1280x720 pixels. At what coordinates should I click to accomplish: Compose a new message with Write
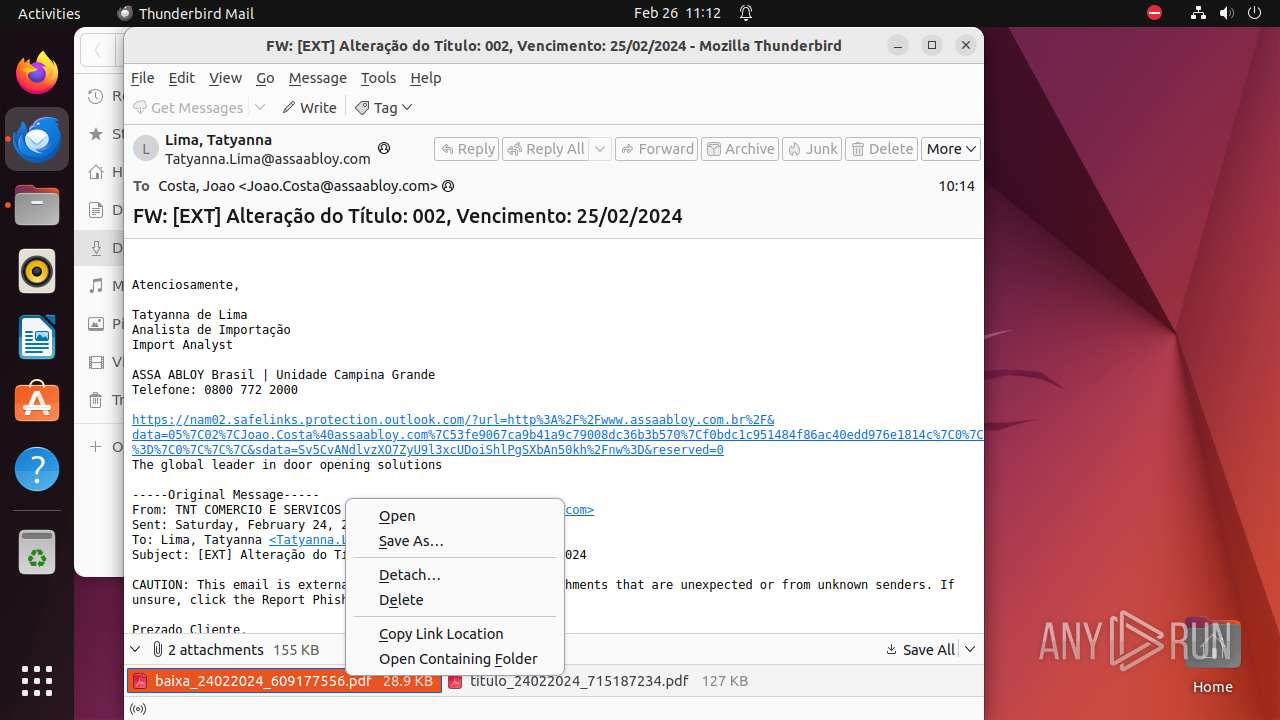(309, 107)
